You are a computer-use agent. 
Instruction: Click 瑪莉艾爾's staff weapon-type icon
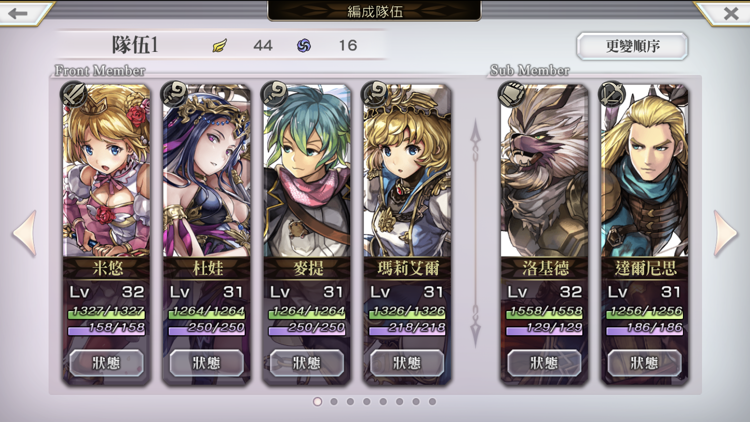375,93
